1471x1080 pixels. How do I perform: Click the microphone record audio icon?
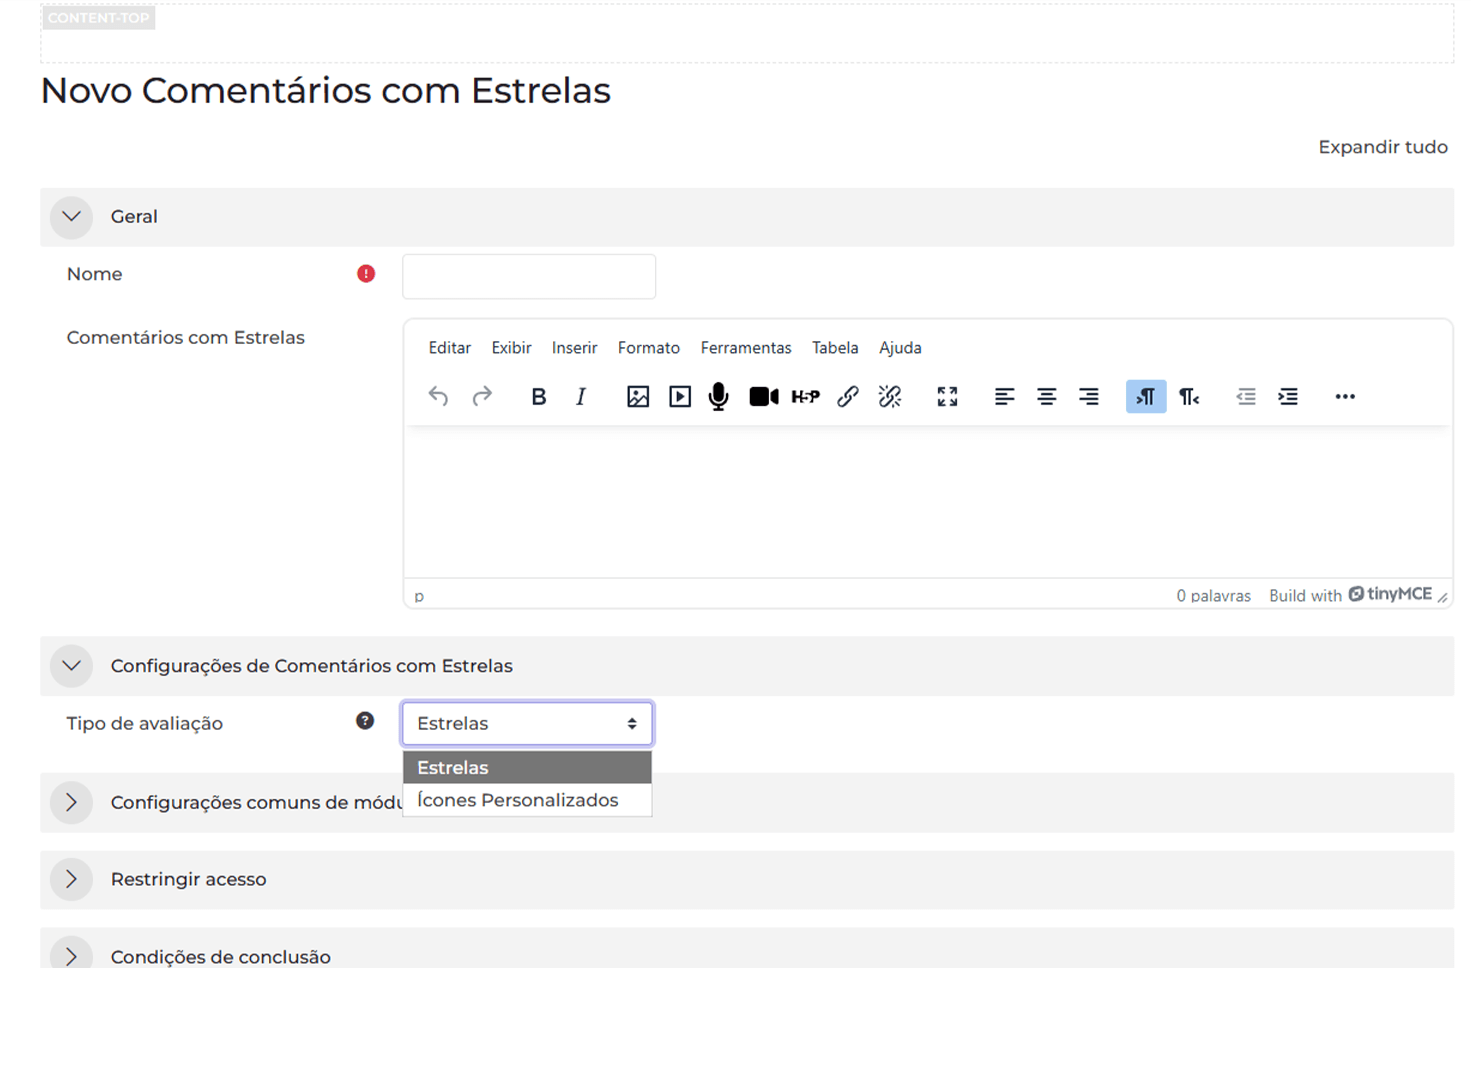(718, 397)
